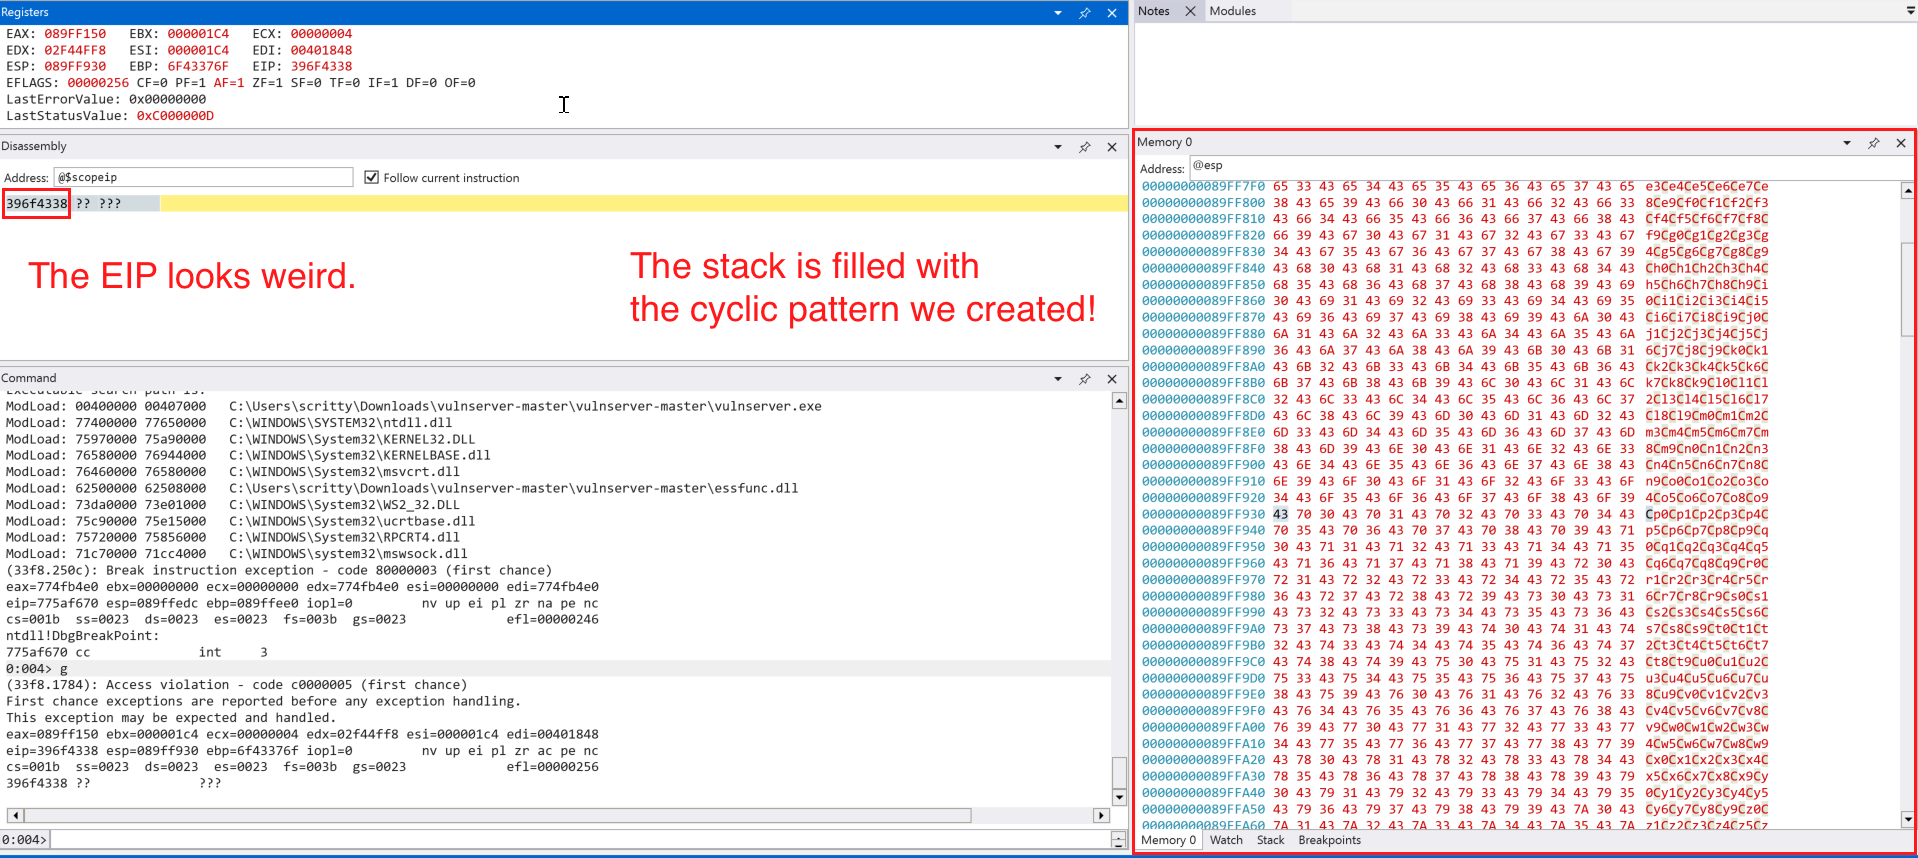Close the Registers panel
The width and height of the screenshot is (1918, 858).
[1112, 13]
